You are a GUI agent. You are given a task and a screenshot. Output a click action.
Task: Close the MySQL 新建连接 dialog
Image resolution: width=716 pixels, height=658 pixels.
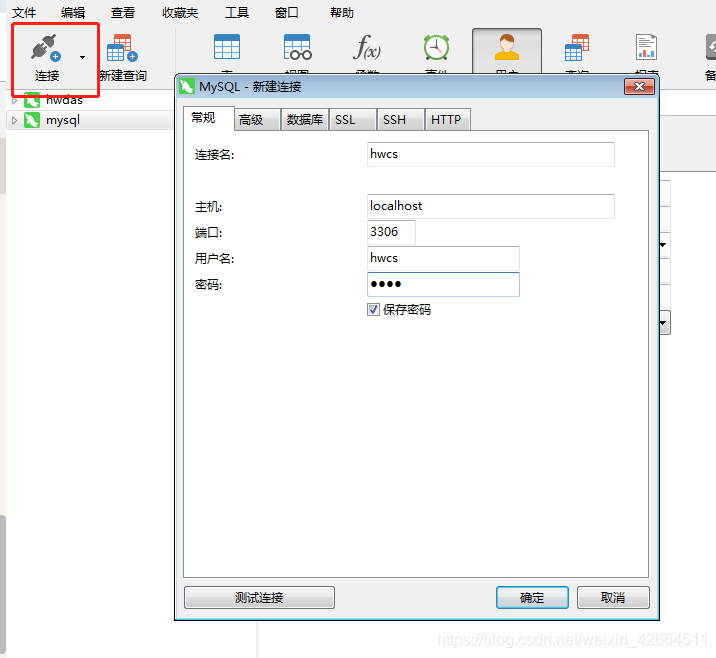(x=639, y=86)
